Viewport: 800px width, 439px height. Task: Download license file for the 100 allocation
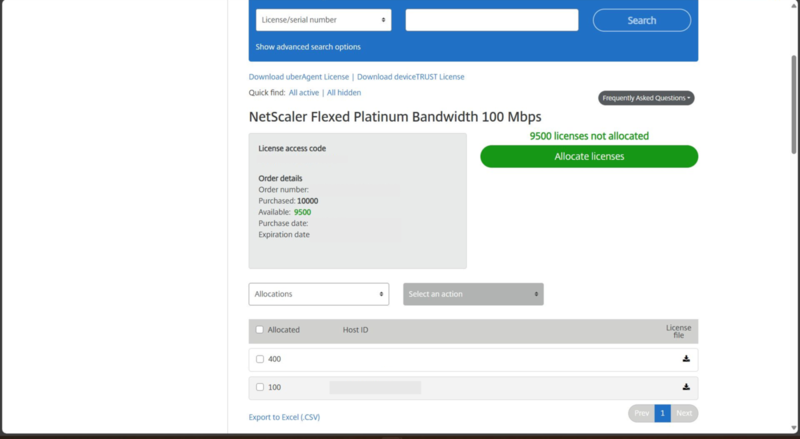coord(686,387)
